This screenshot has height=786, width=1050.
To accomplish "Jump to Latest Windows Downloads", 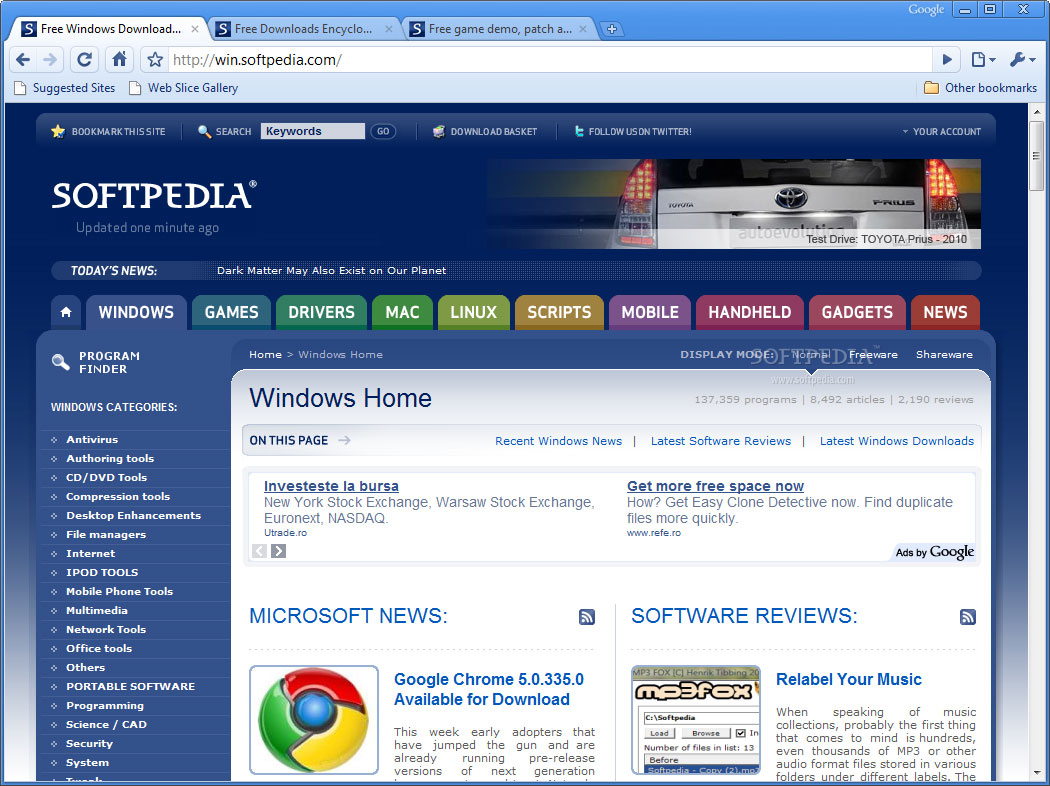I will [897, 441].
